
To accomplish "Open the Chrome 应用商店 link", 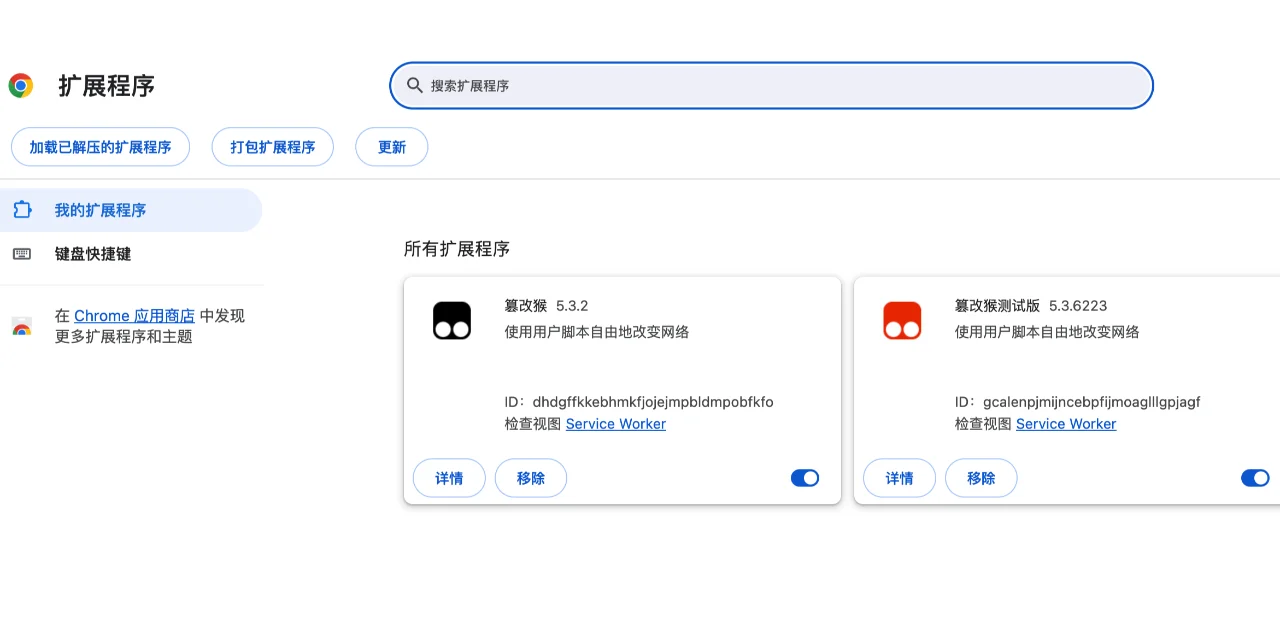I will click(x=134, y=316).
